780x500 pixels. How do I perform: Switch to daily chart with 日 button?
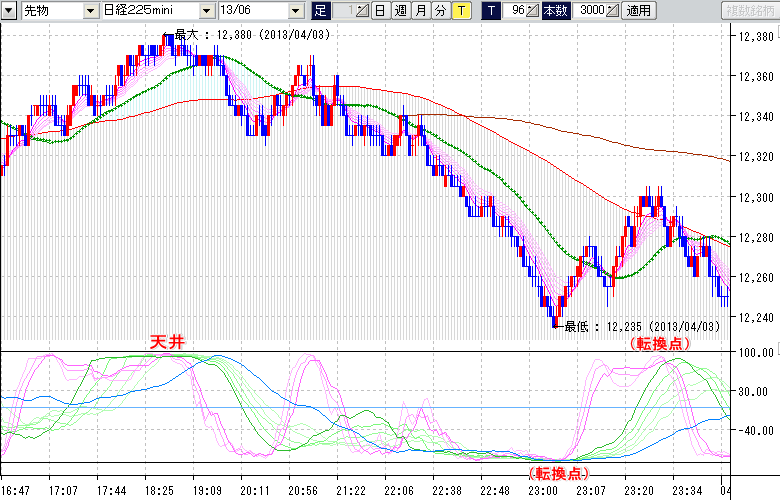coord(380,11)
